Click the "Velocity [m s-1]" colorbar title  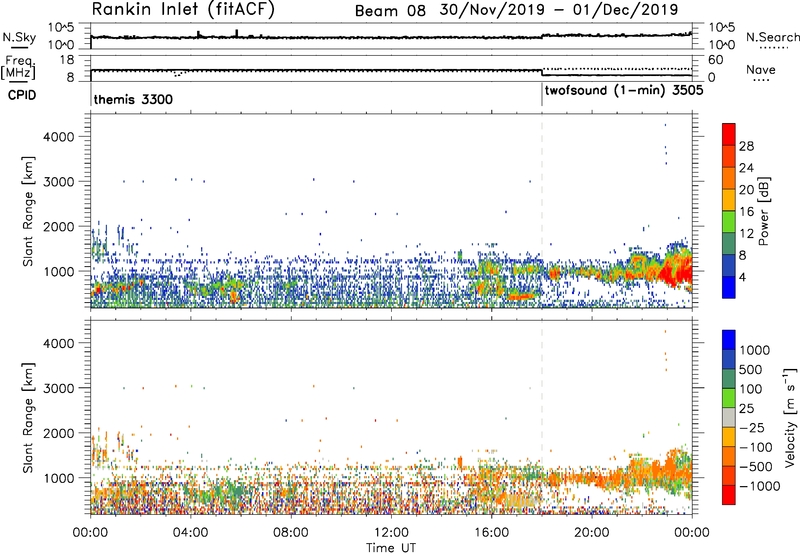pos(790,418)
